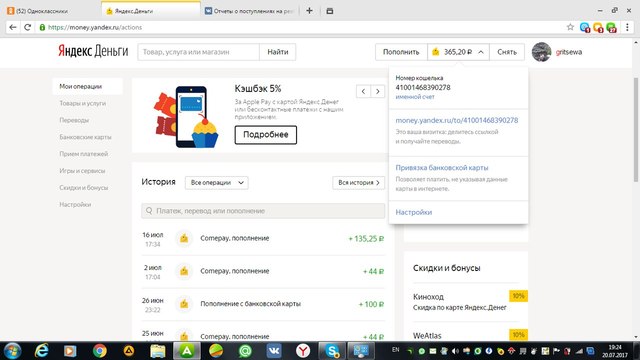Open the именной счет link
Screen dimensions: 640x360
coord(415,97)
